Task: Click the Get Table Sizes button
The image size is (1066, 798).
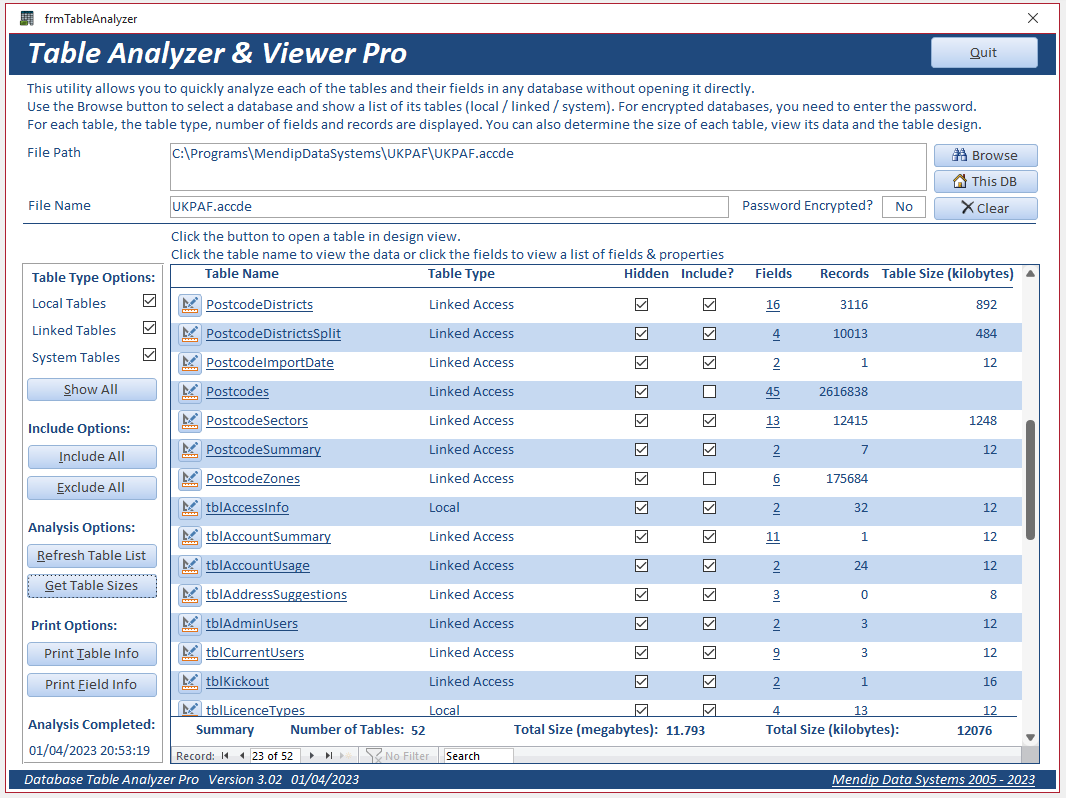Action: pyautogui.click(x=92, y=586)
